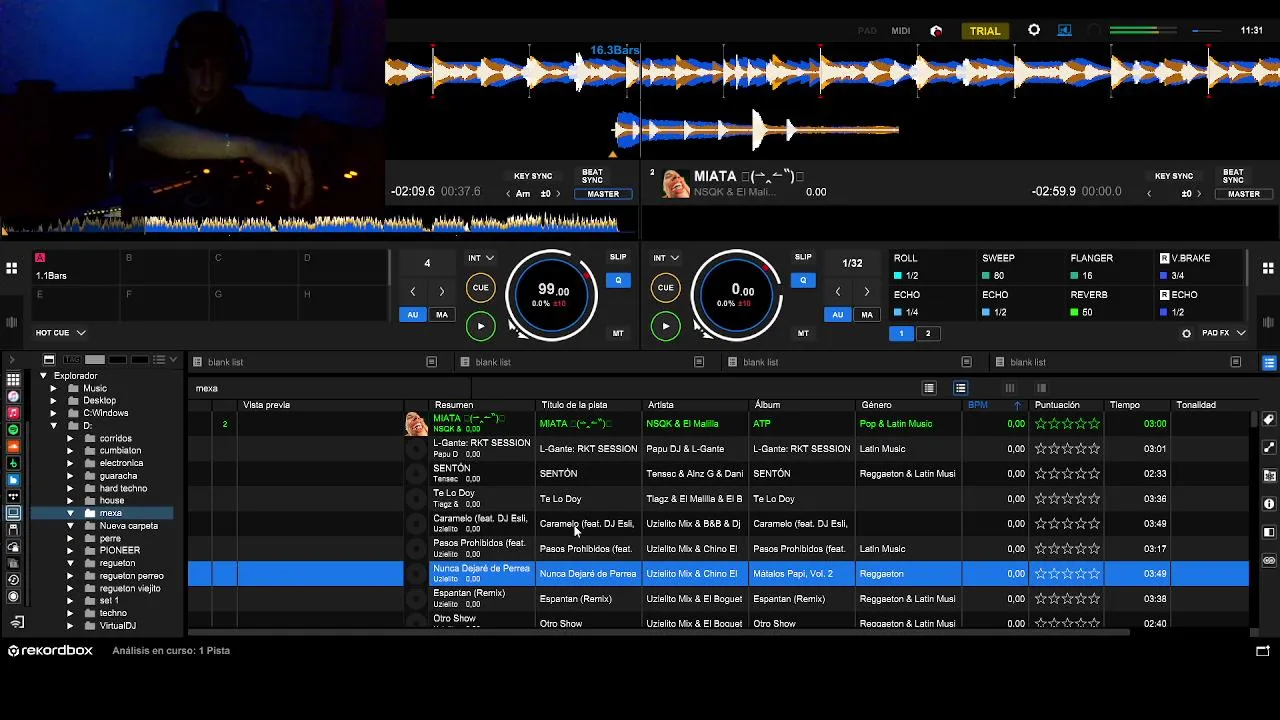Open the first blank list palette icon
This screenshot has height=720, width=1280.
coord(197,362)
